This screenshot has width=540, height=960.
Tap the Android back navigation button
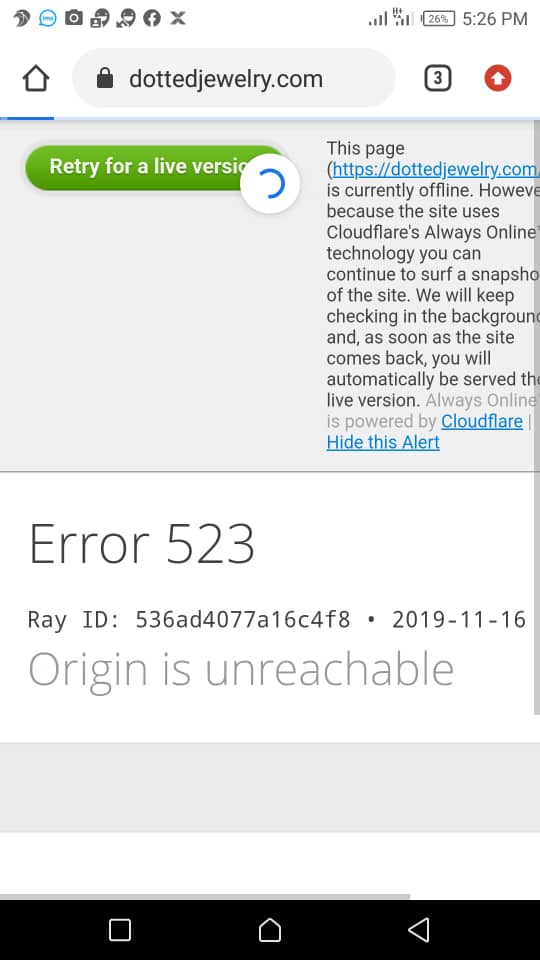[419, 930]
